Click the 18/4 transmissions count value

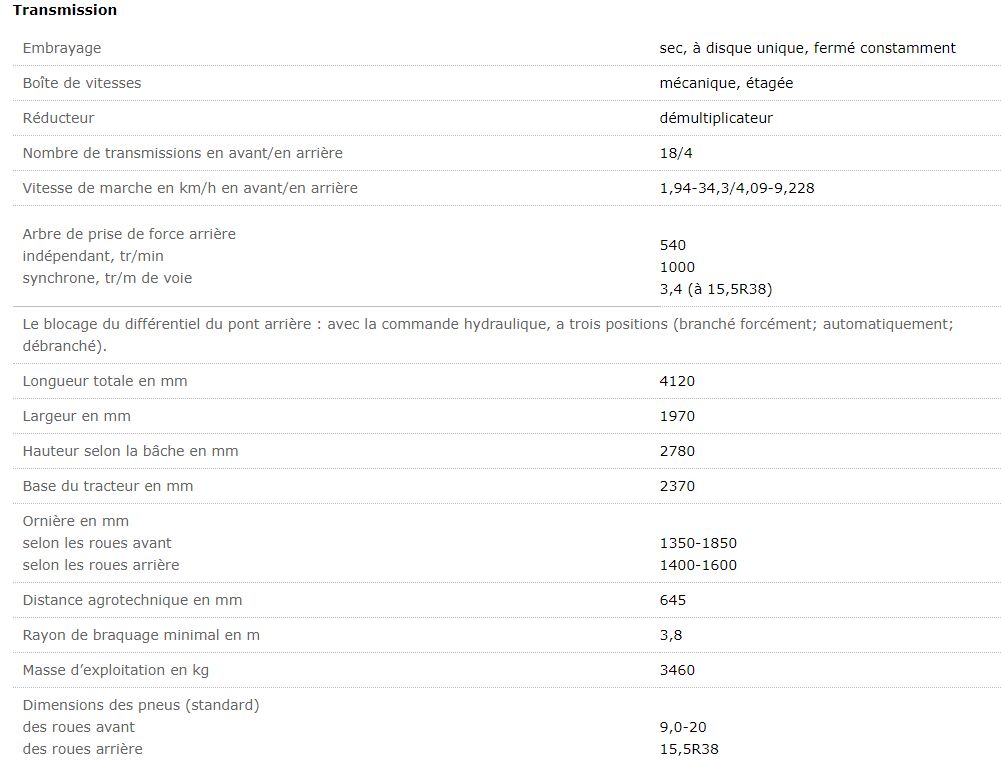click(675, 153)
